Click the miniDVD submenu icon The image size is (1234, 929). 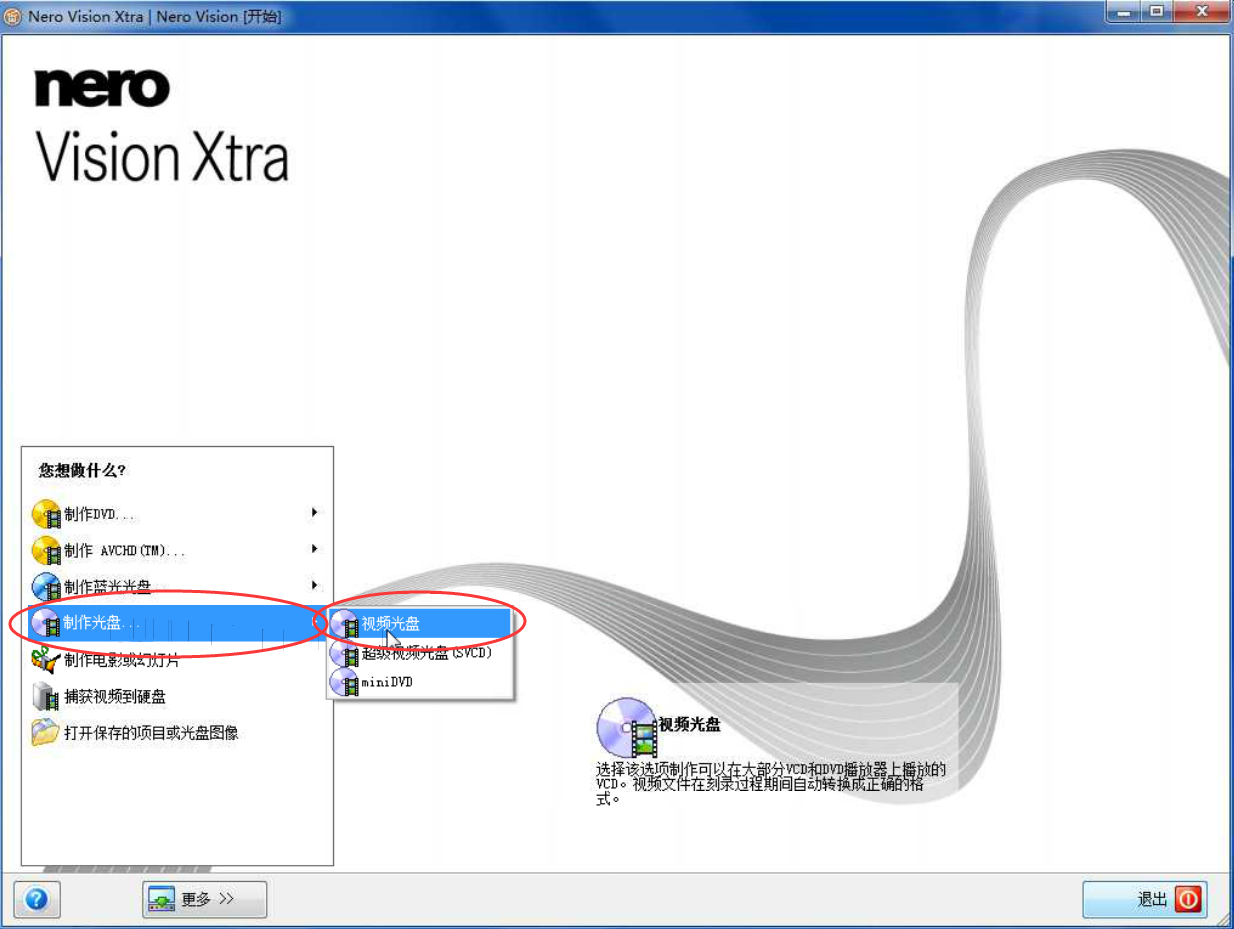(x=346, y=683)
